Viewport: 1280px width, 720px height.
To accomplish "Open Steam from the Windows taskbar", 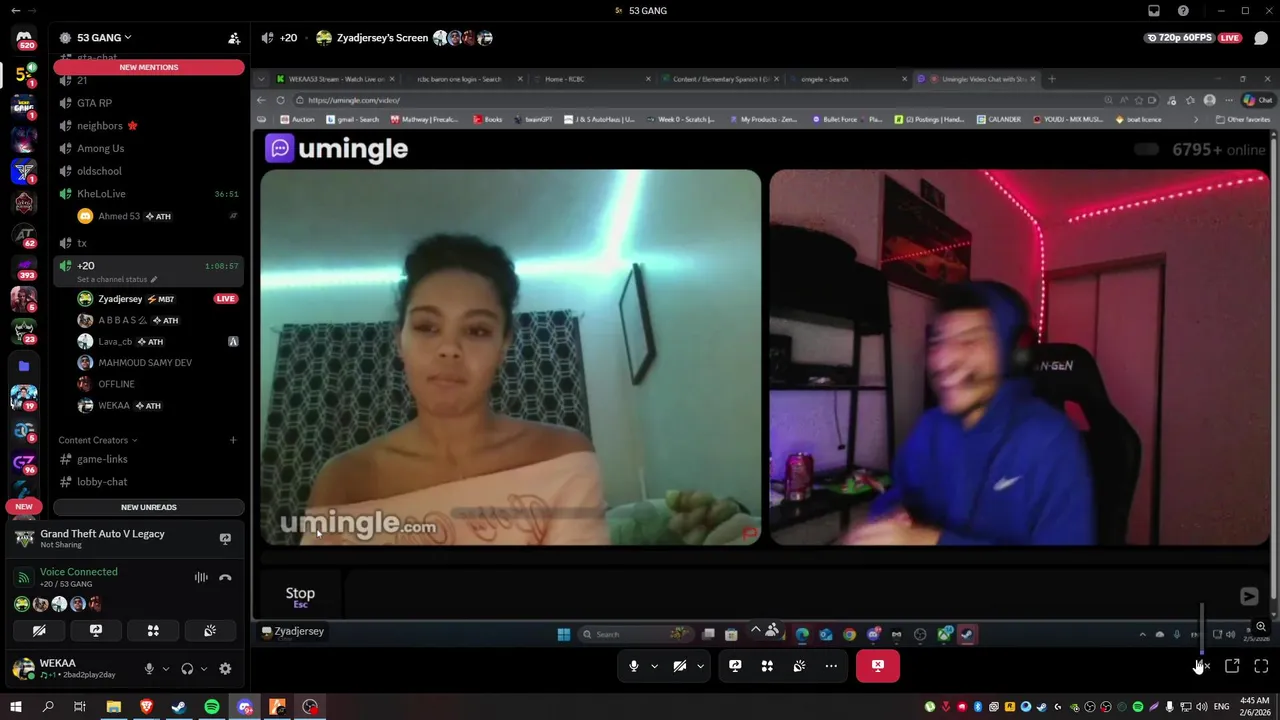I will (179, 707).
